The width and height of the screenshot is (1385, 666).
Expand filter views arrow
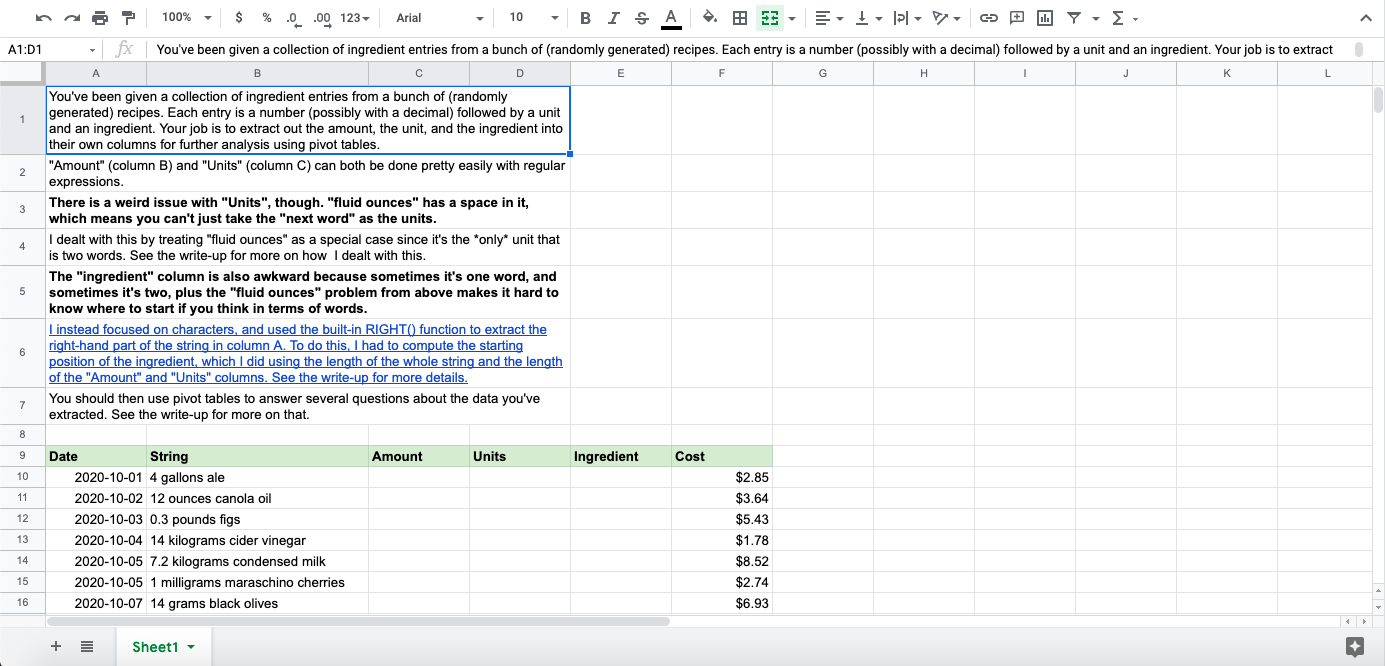pyautogui.click(x=1095, y=18)
